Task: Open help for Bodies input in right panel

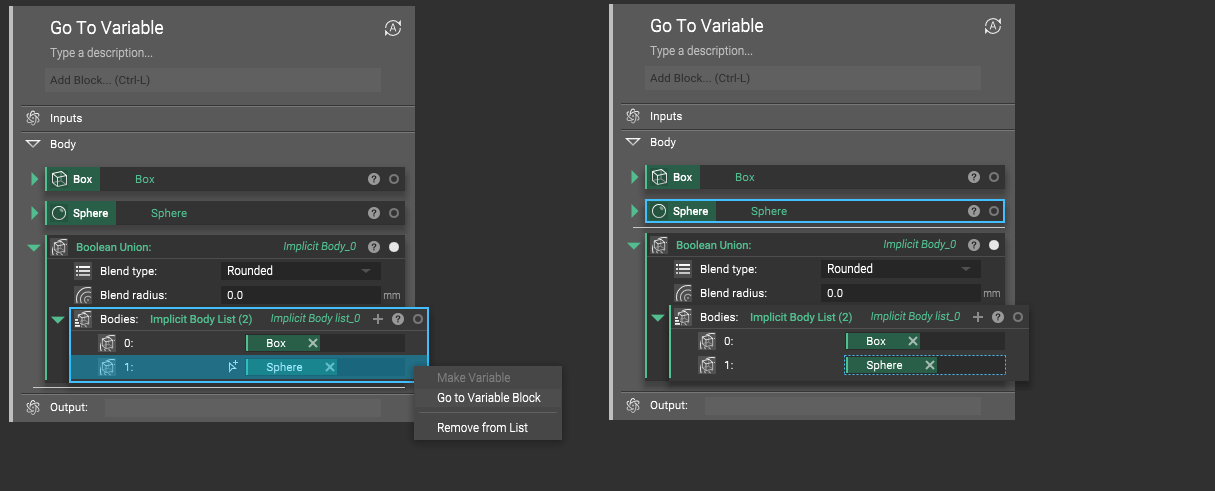Action: click(998, 317)
